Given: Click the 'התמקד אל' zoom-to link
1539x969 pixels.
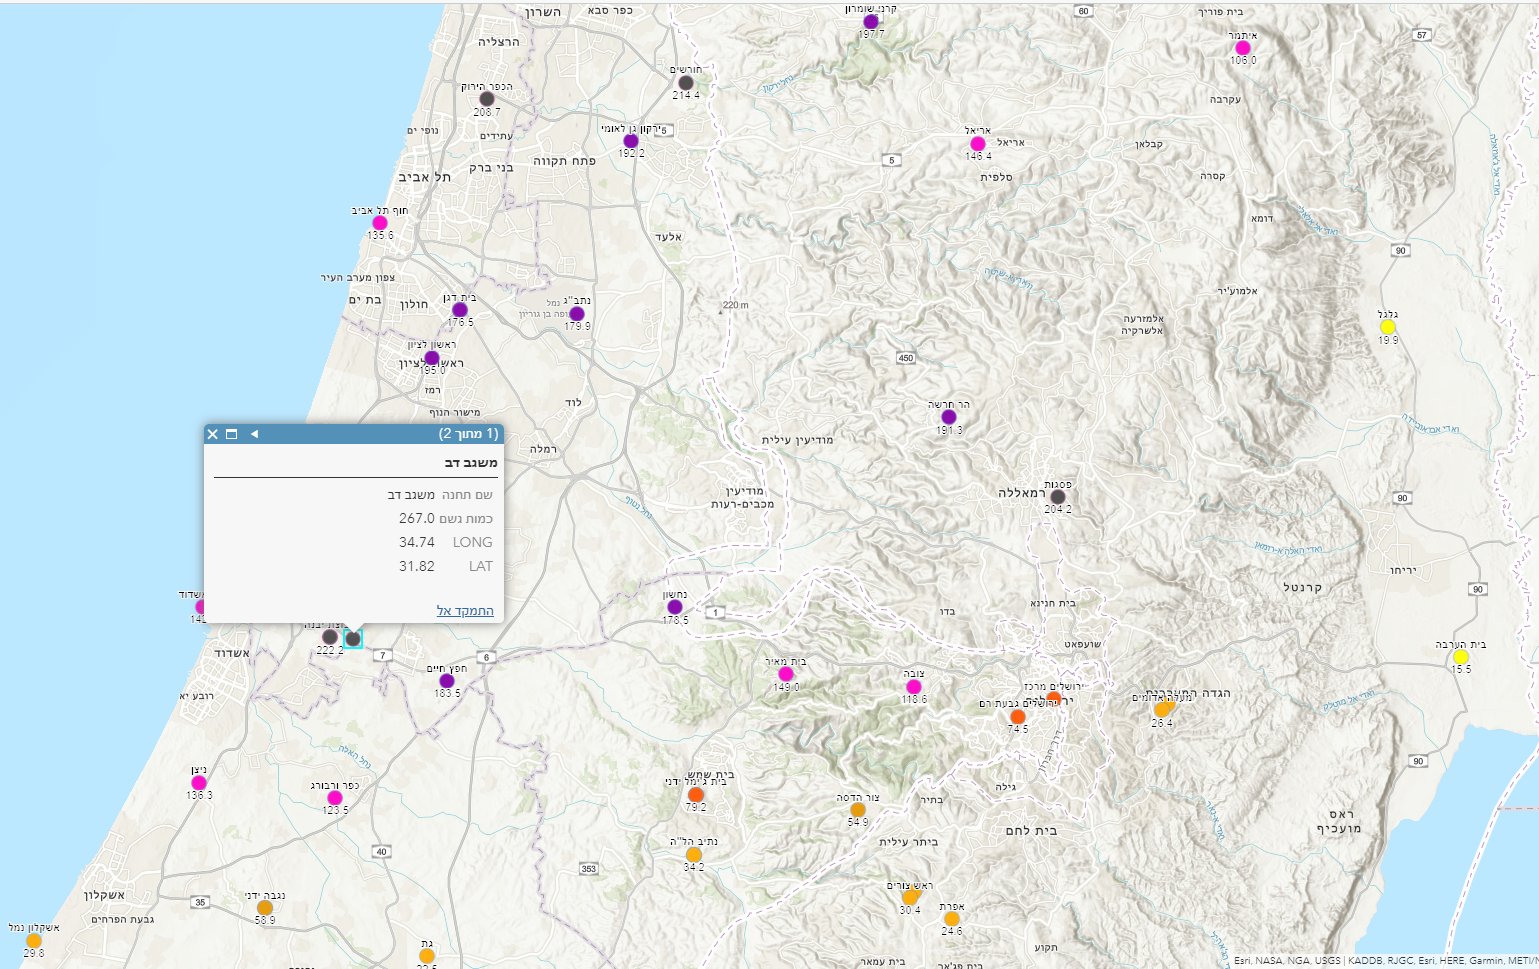Looking at the screenshot, I should 465,611.
